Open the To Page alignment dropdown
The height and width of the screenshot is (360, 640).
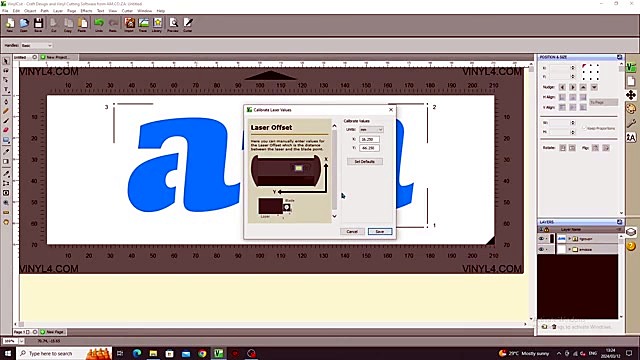(x=603, y=102)
